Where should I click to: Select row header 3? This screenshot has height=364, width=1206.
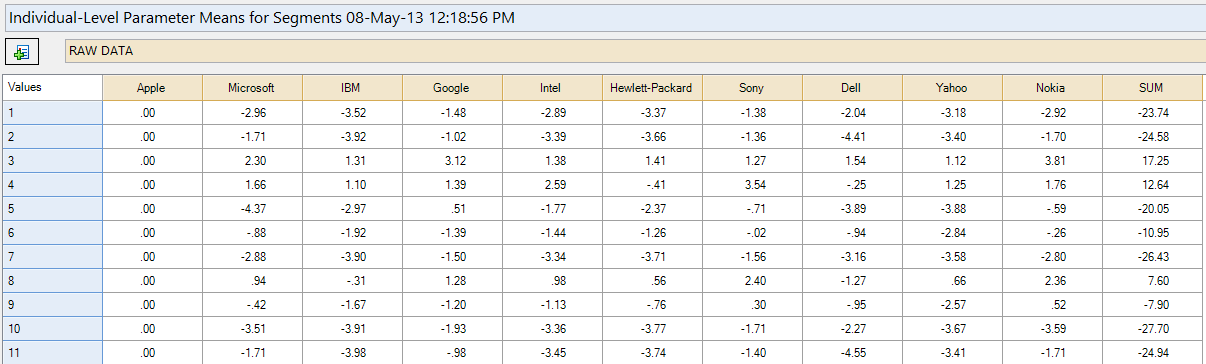(x=51, y=160)
